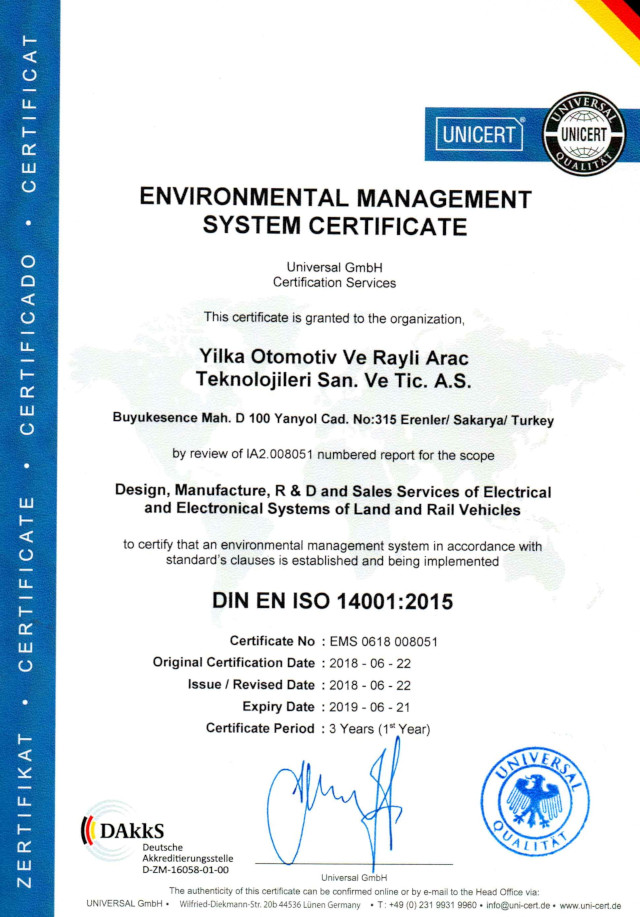Click the label 'Expiry Date'

[x=278, y=707]
